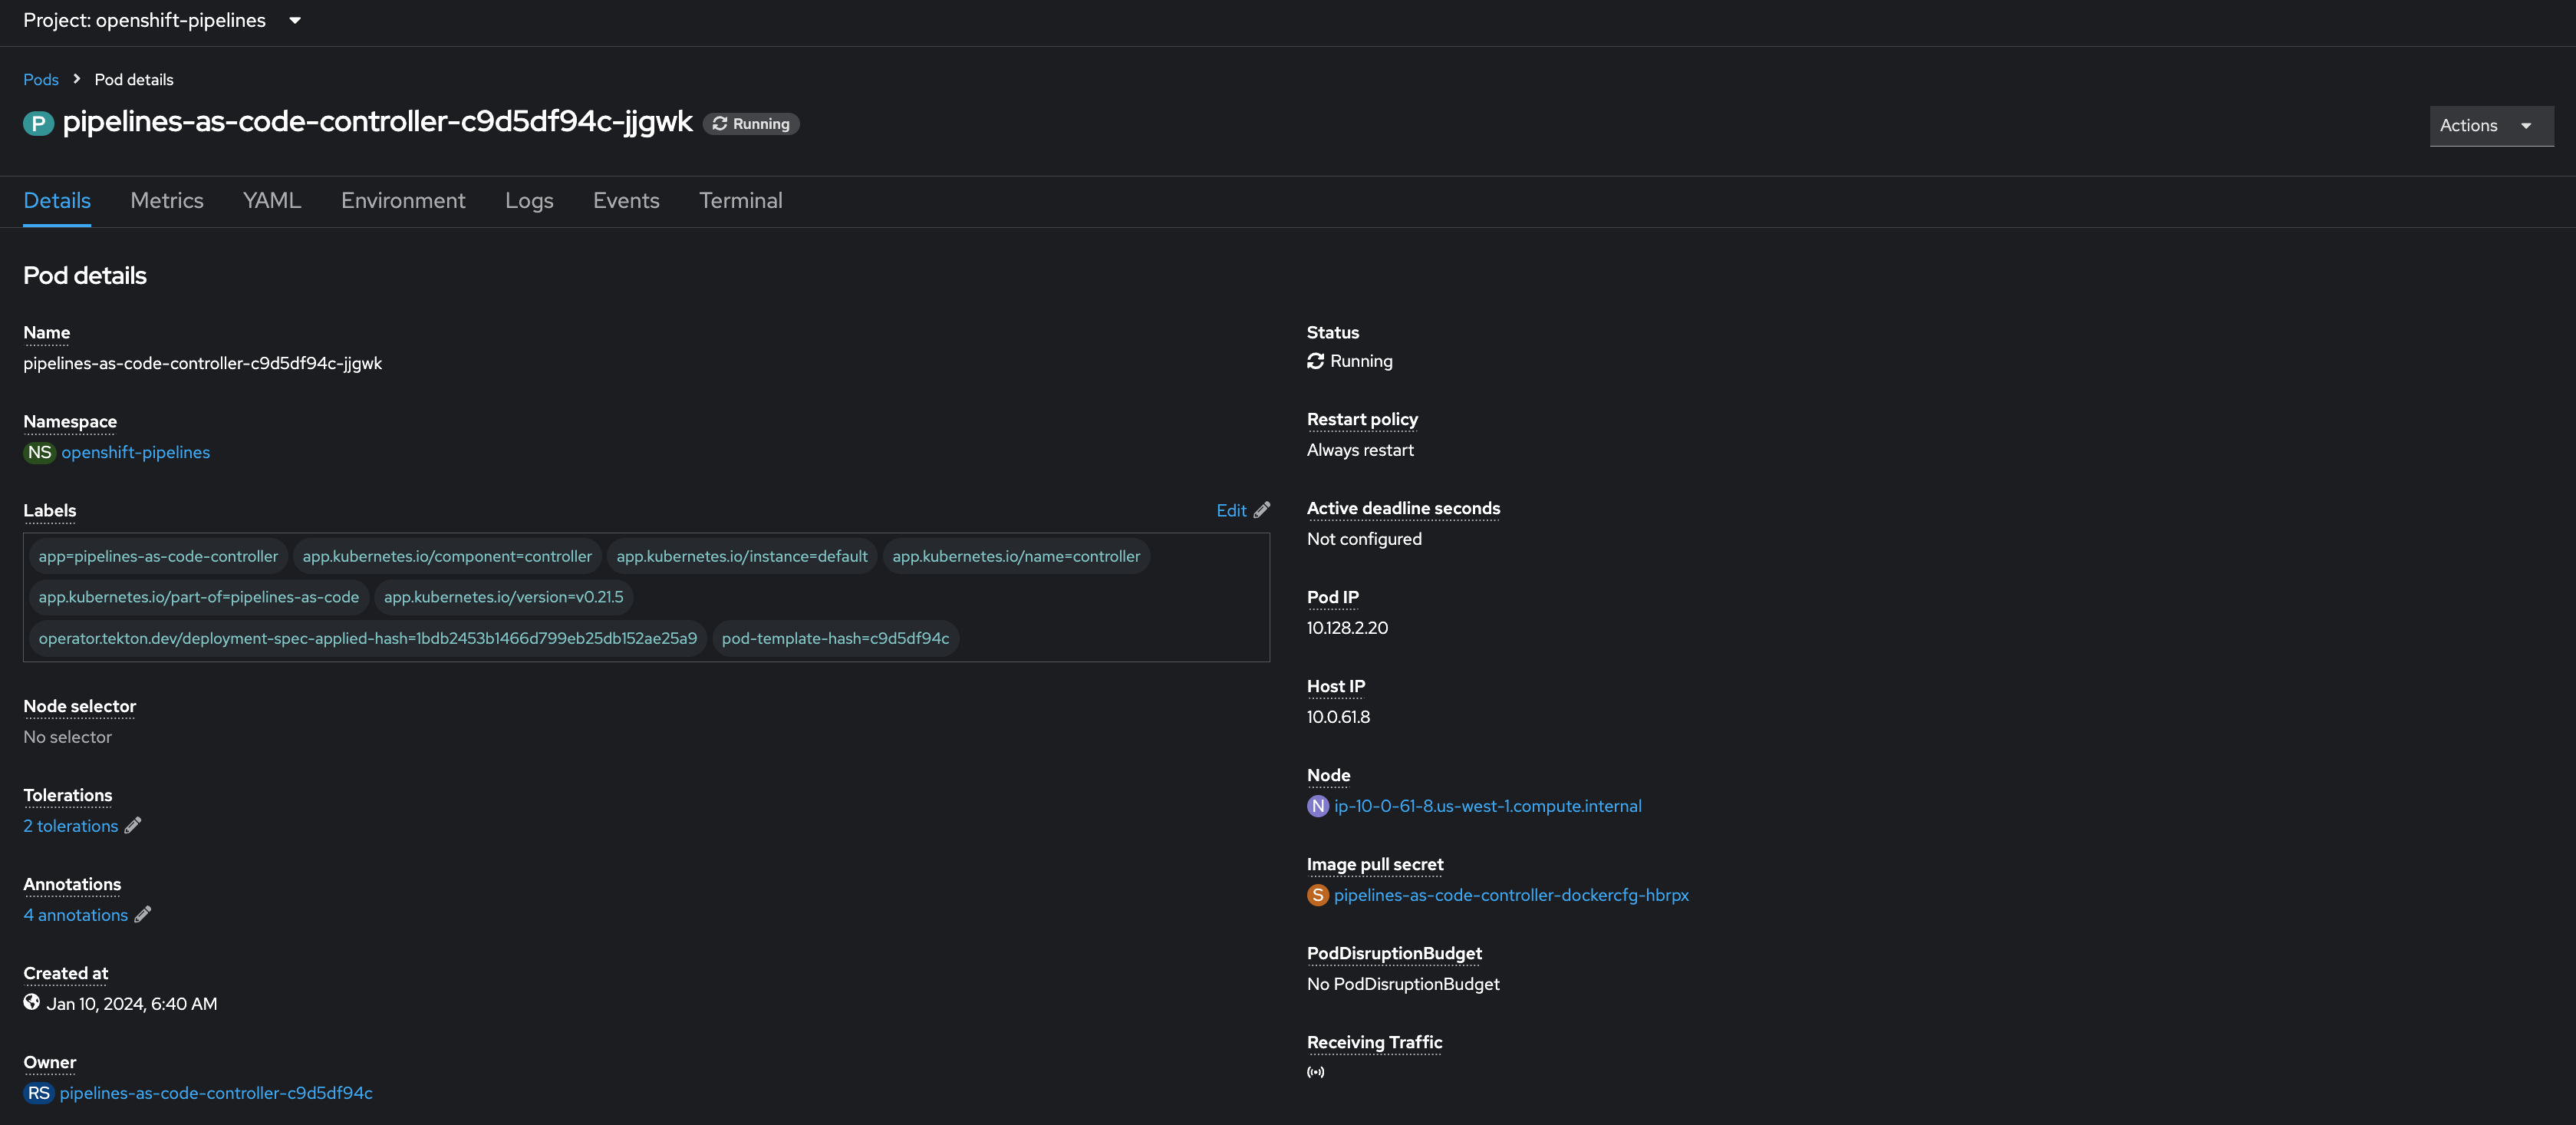Click the Receiving Traffic signal icon

click(1315, 1072)
